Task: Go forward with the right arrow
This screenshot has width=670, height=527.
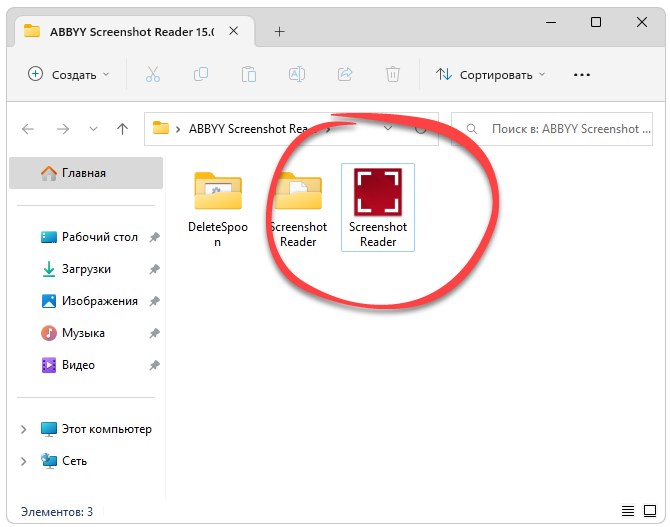Action: 63,129
